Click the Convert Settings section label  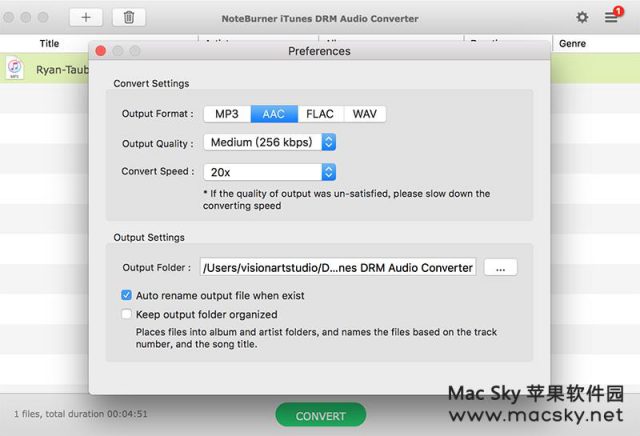(x=151, y=83)
